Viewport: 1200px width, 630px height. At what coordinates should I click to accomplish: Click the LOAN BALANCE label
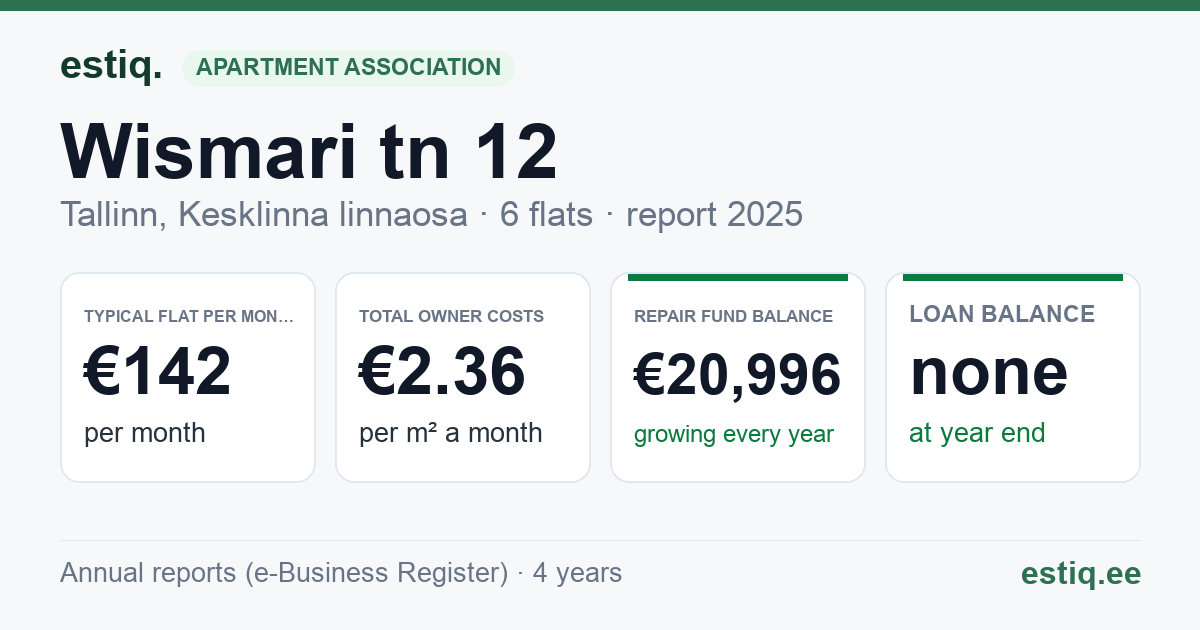click(x=1002, y=314)
